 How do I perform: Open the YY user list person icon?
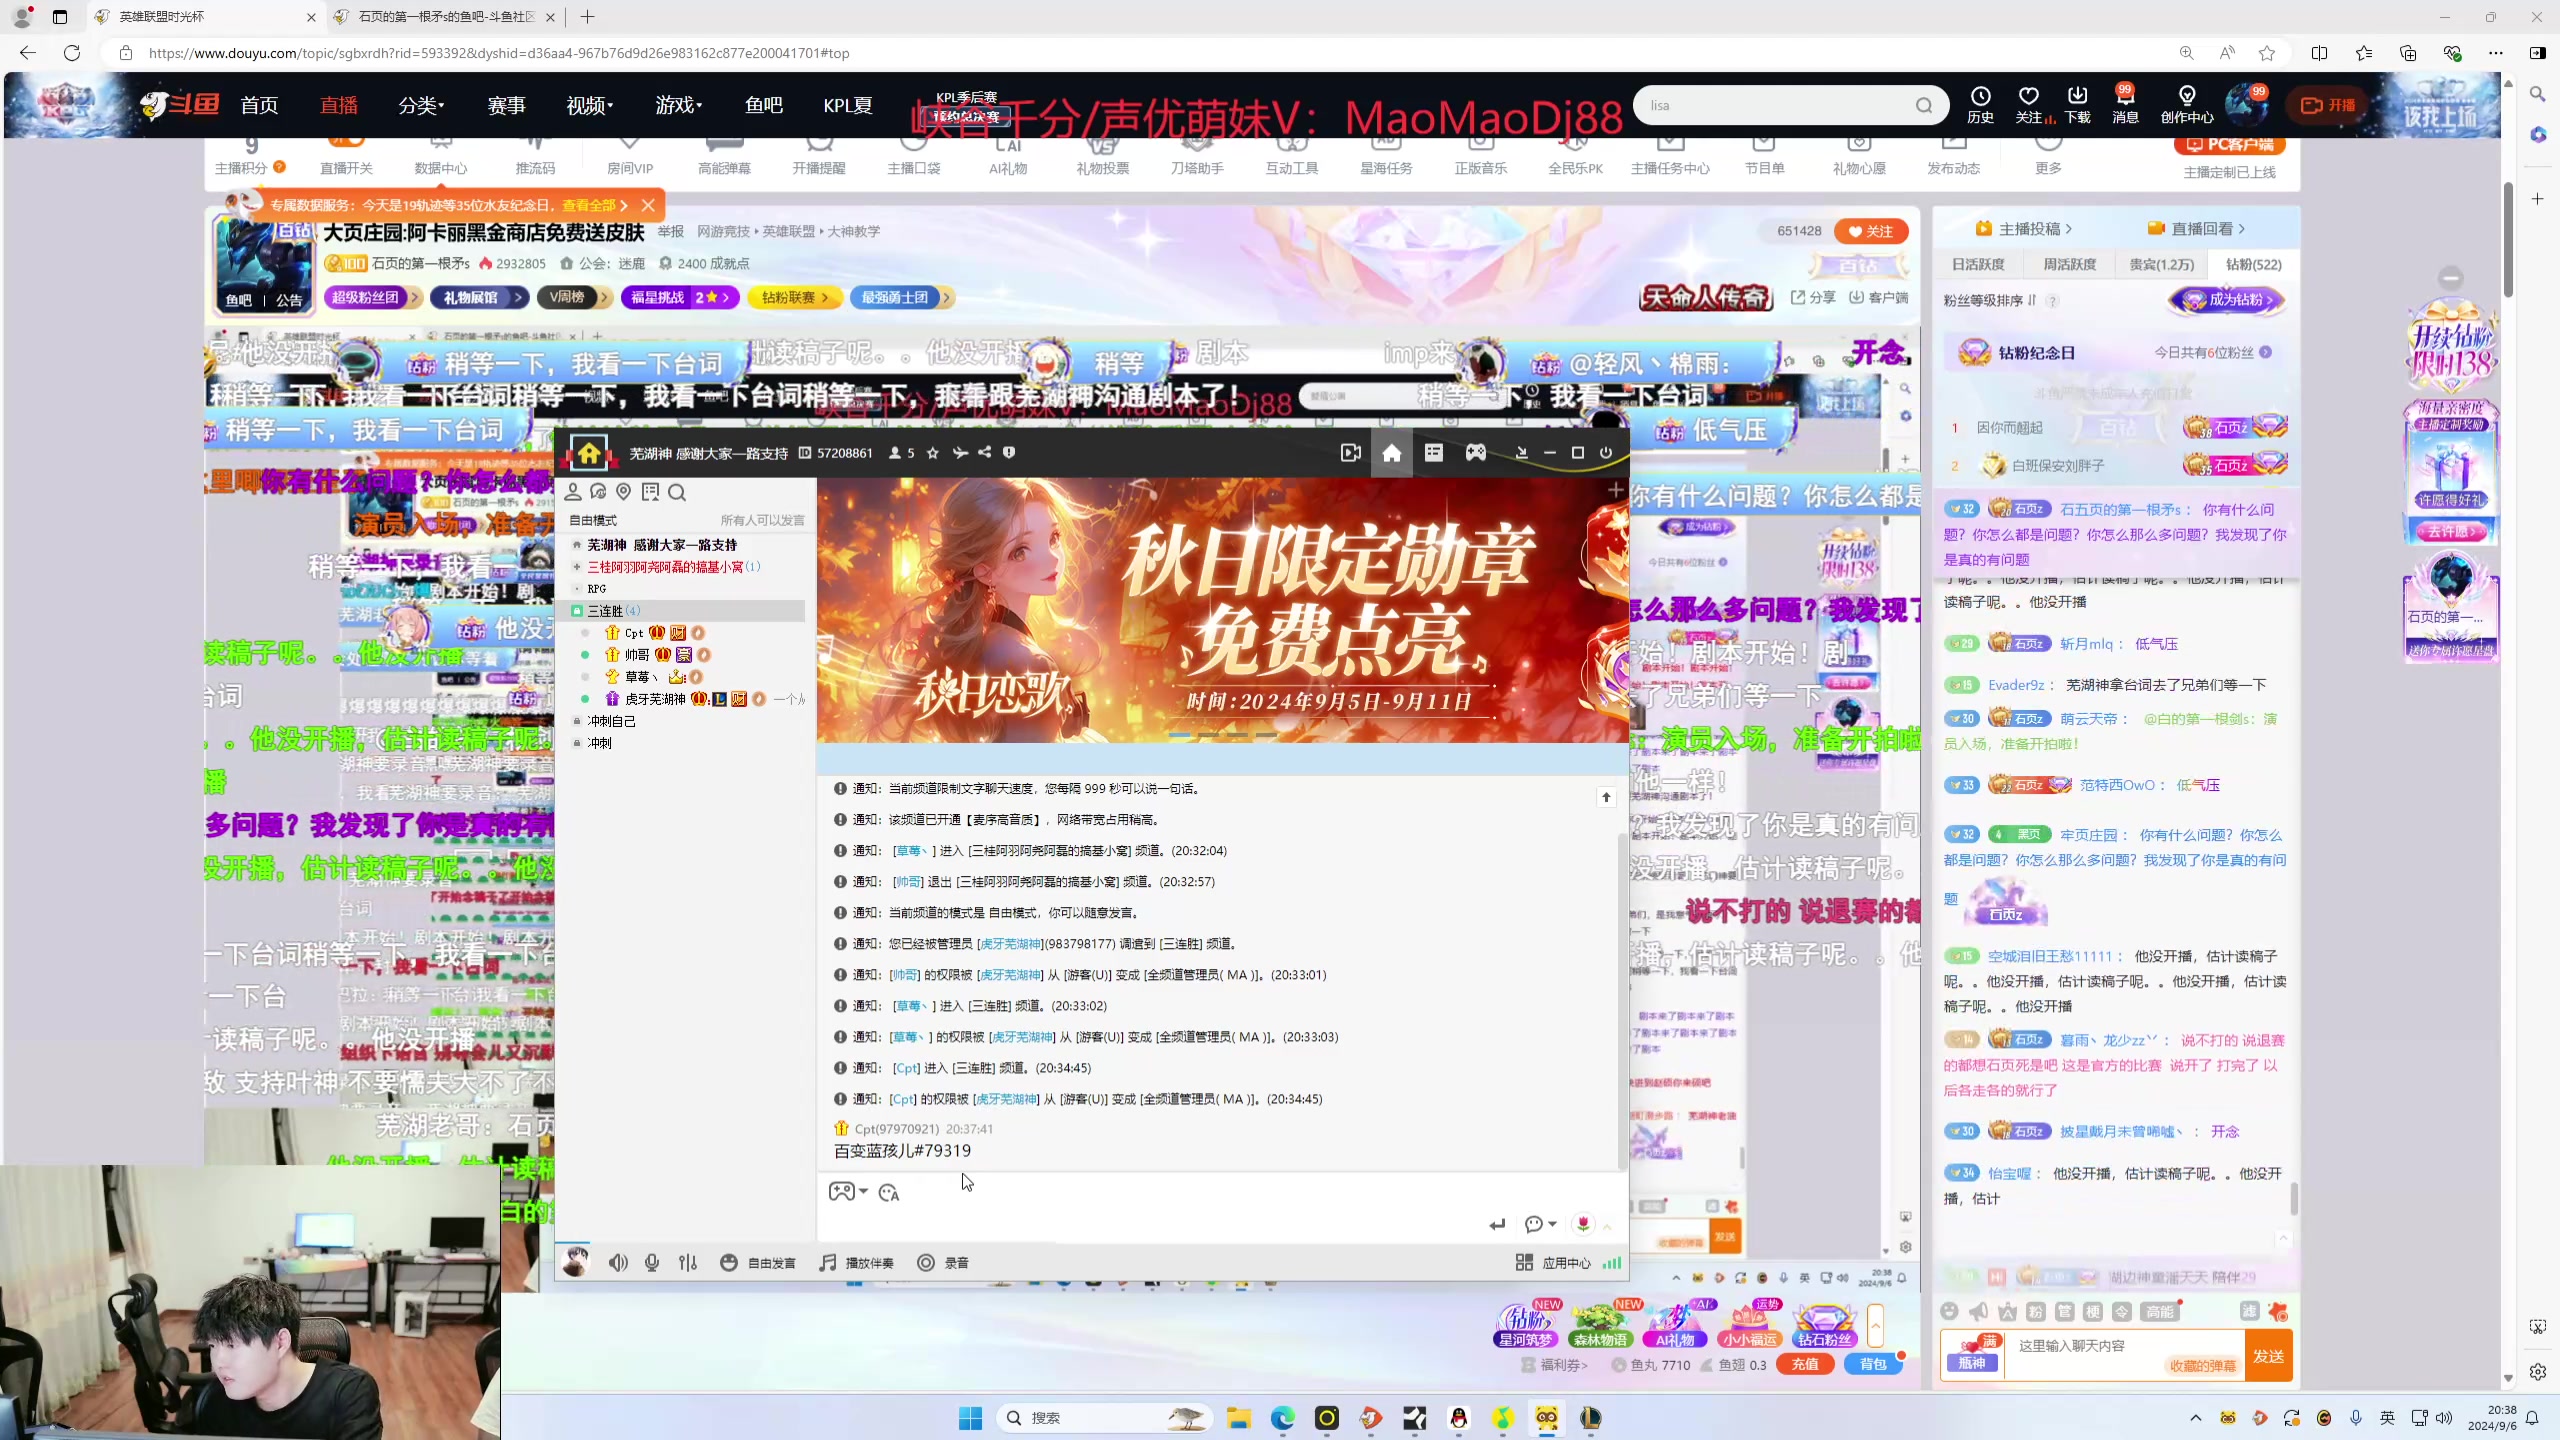click(x=573, y=492)
